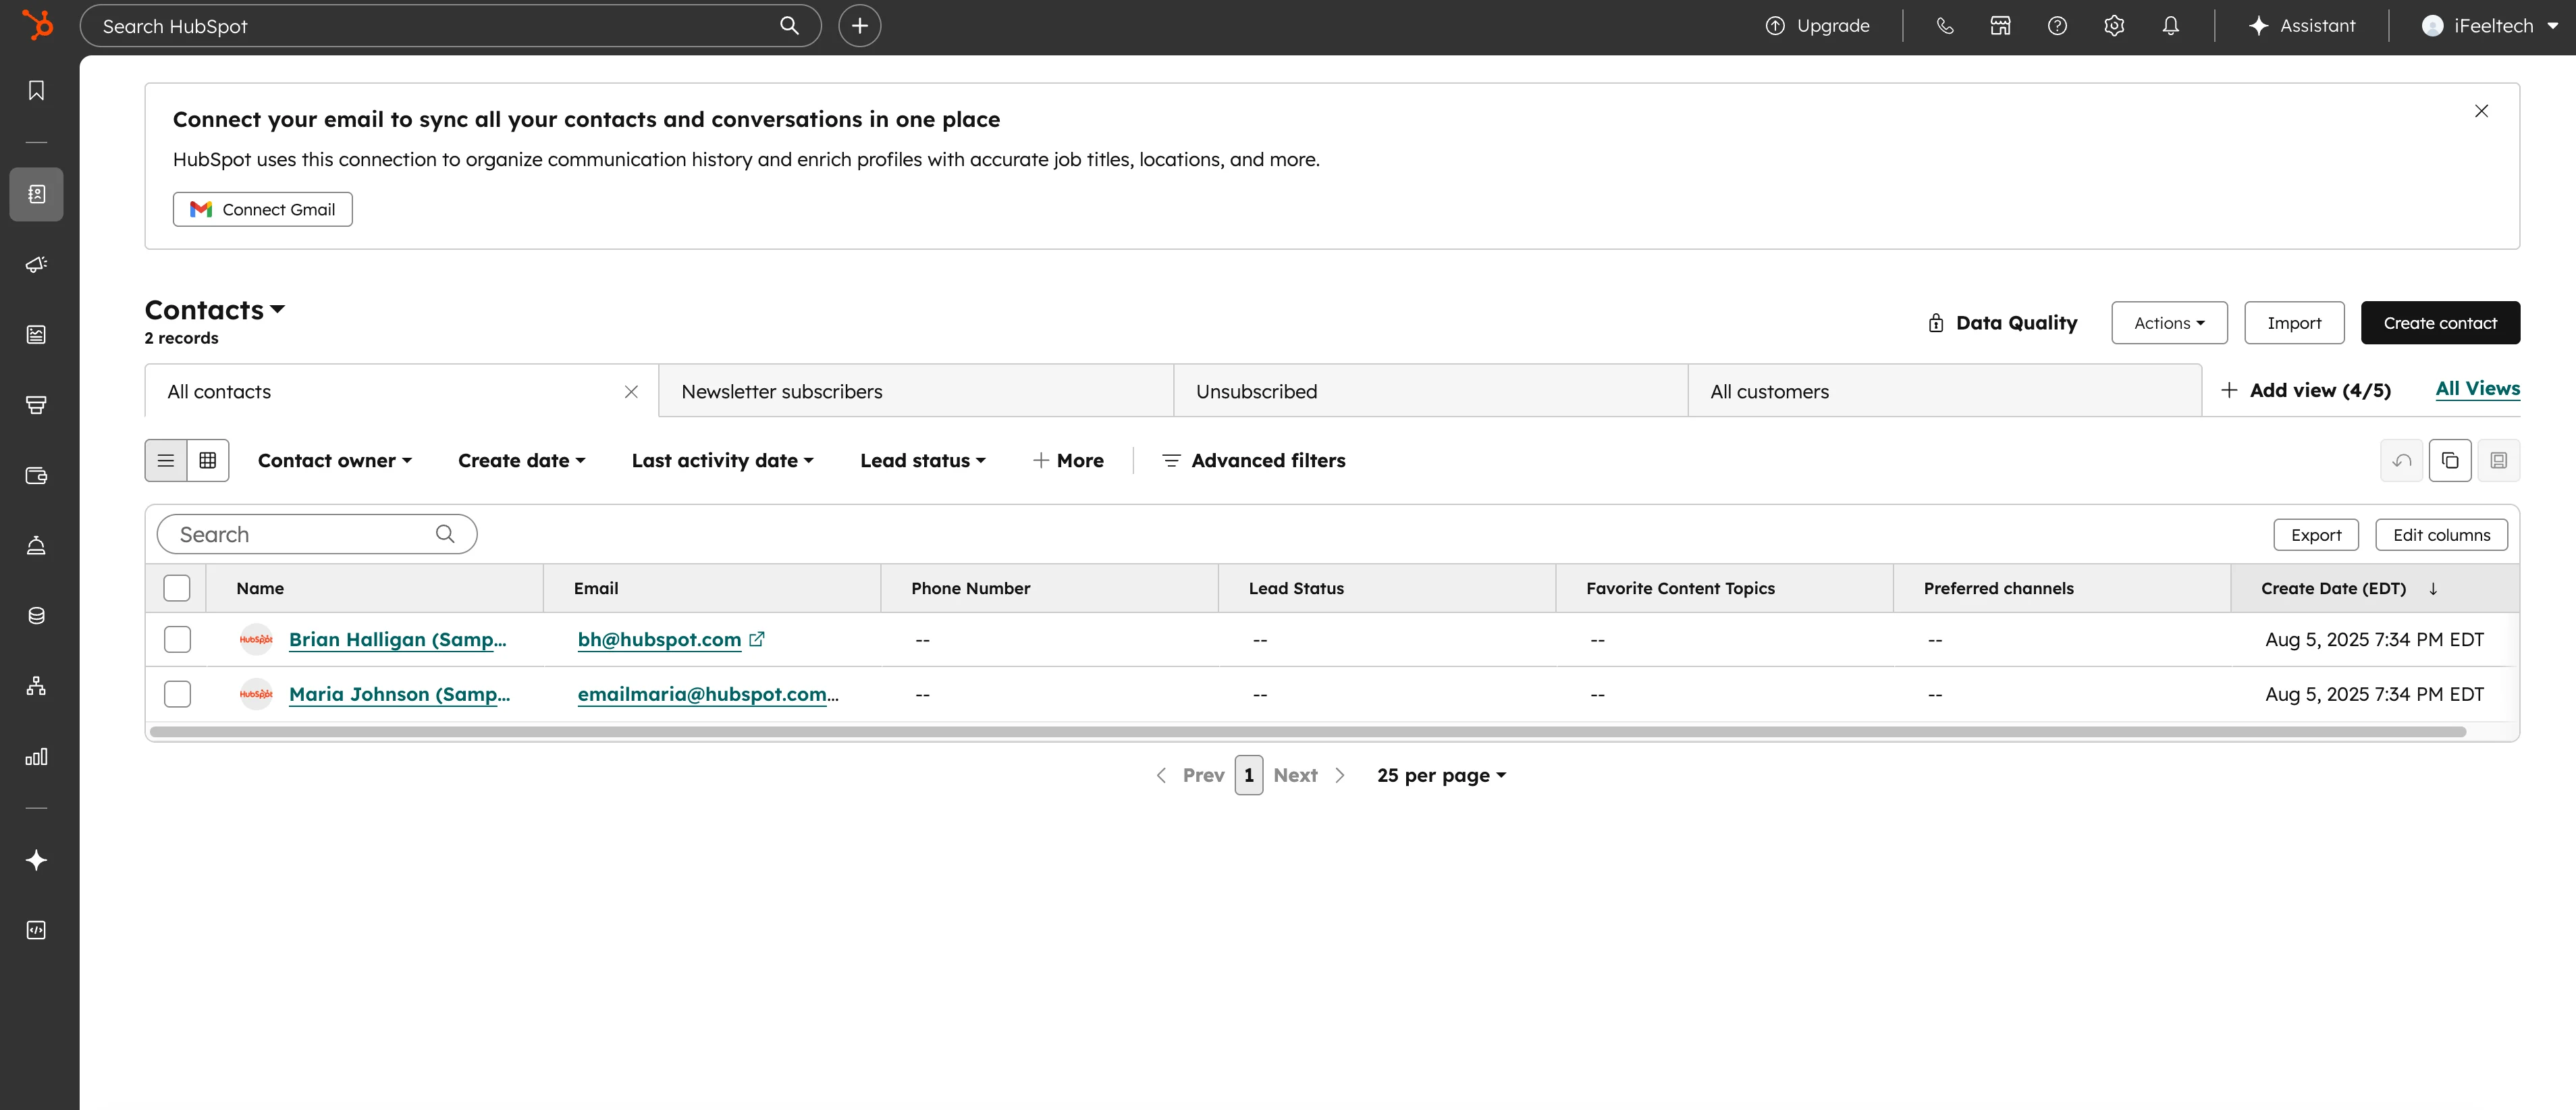The width and height of the screenshot is (2576, 1110).
Task: Check the Maria Johnson row checkbox
Action: tap(177, 694)
